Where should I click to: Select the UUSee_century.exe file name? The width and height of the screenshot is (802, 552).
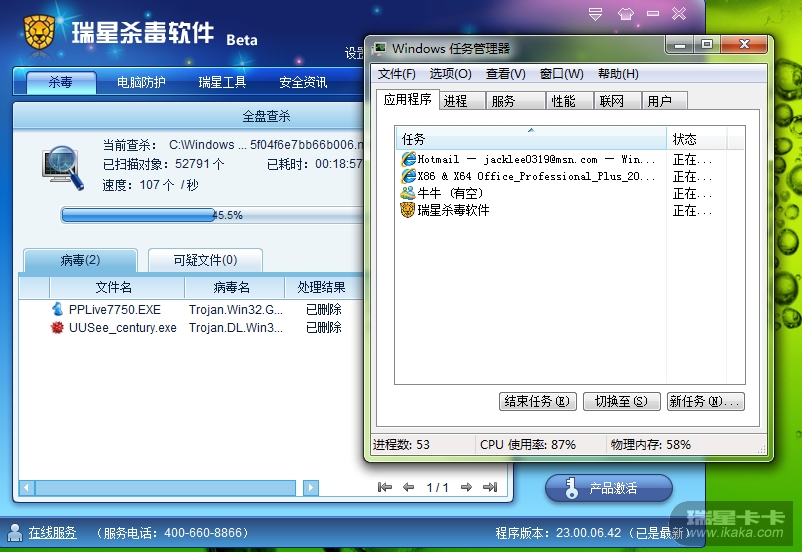123,328
